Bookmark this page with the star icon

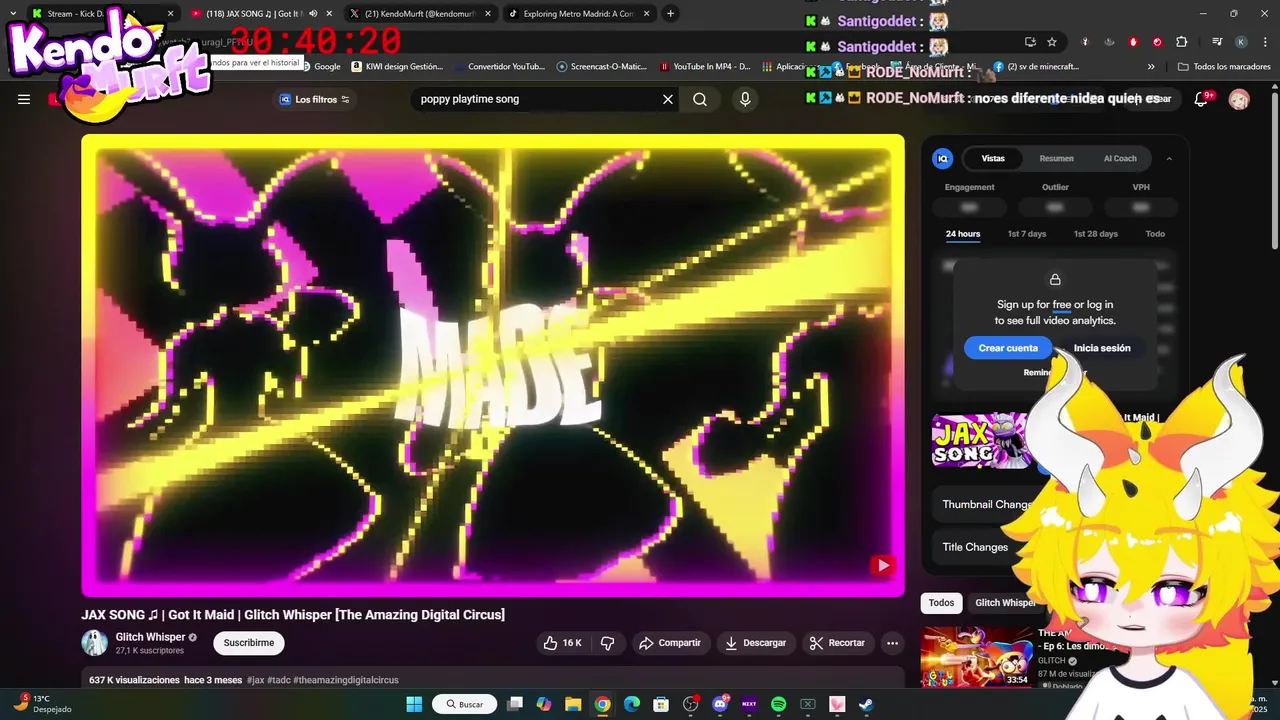tap(1052, 42)
